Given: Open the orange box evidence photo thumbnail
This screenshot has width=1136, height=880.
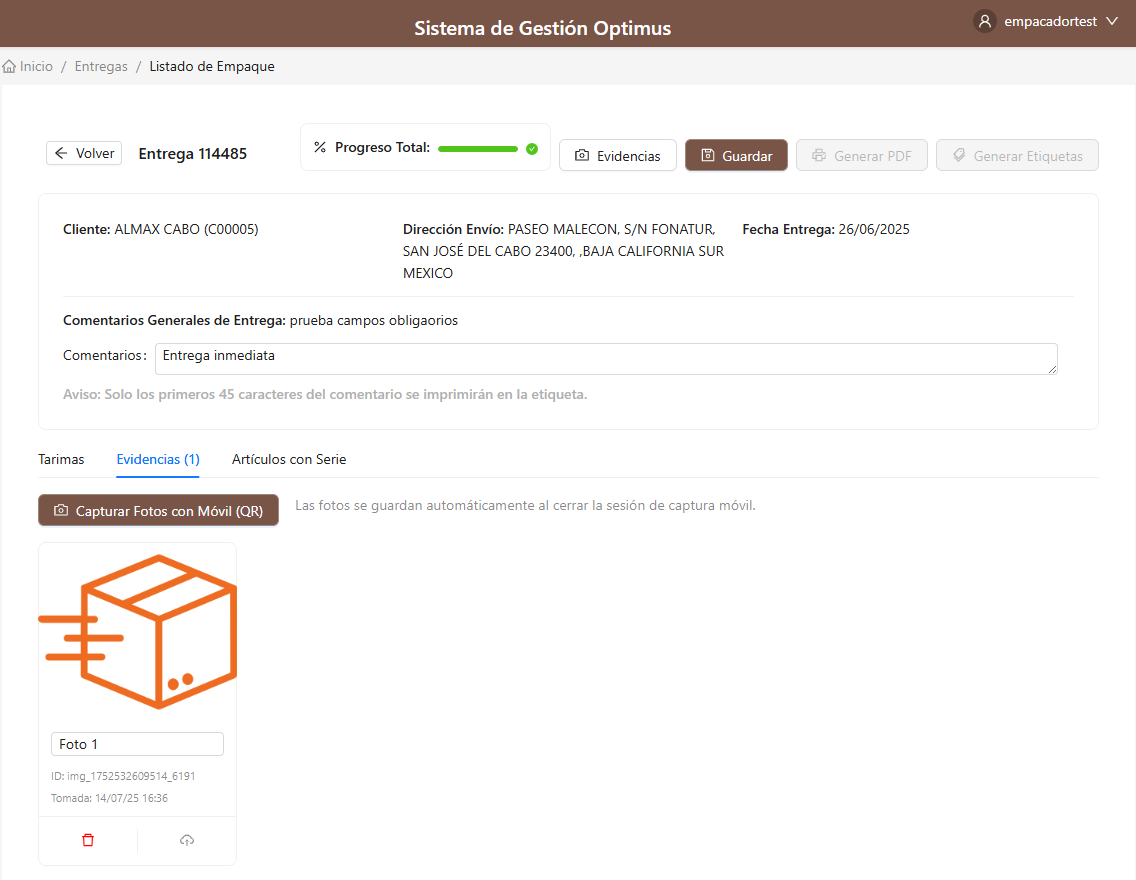Looking at the screenshot, I should tap(138, 631).
